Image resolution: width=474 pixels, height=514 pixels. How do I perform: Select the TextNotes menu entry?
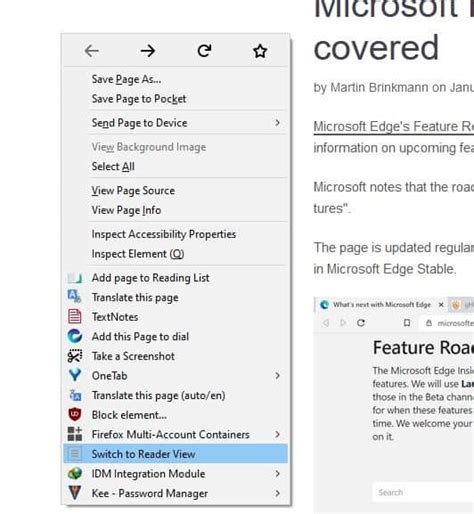point(175,317)
